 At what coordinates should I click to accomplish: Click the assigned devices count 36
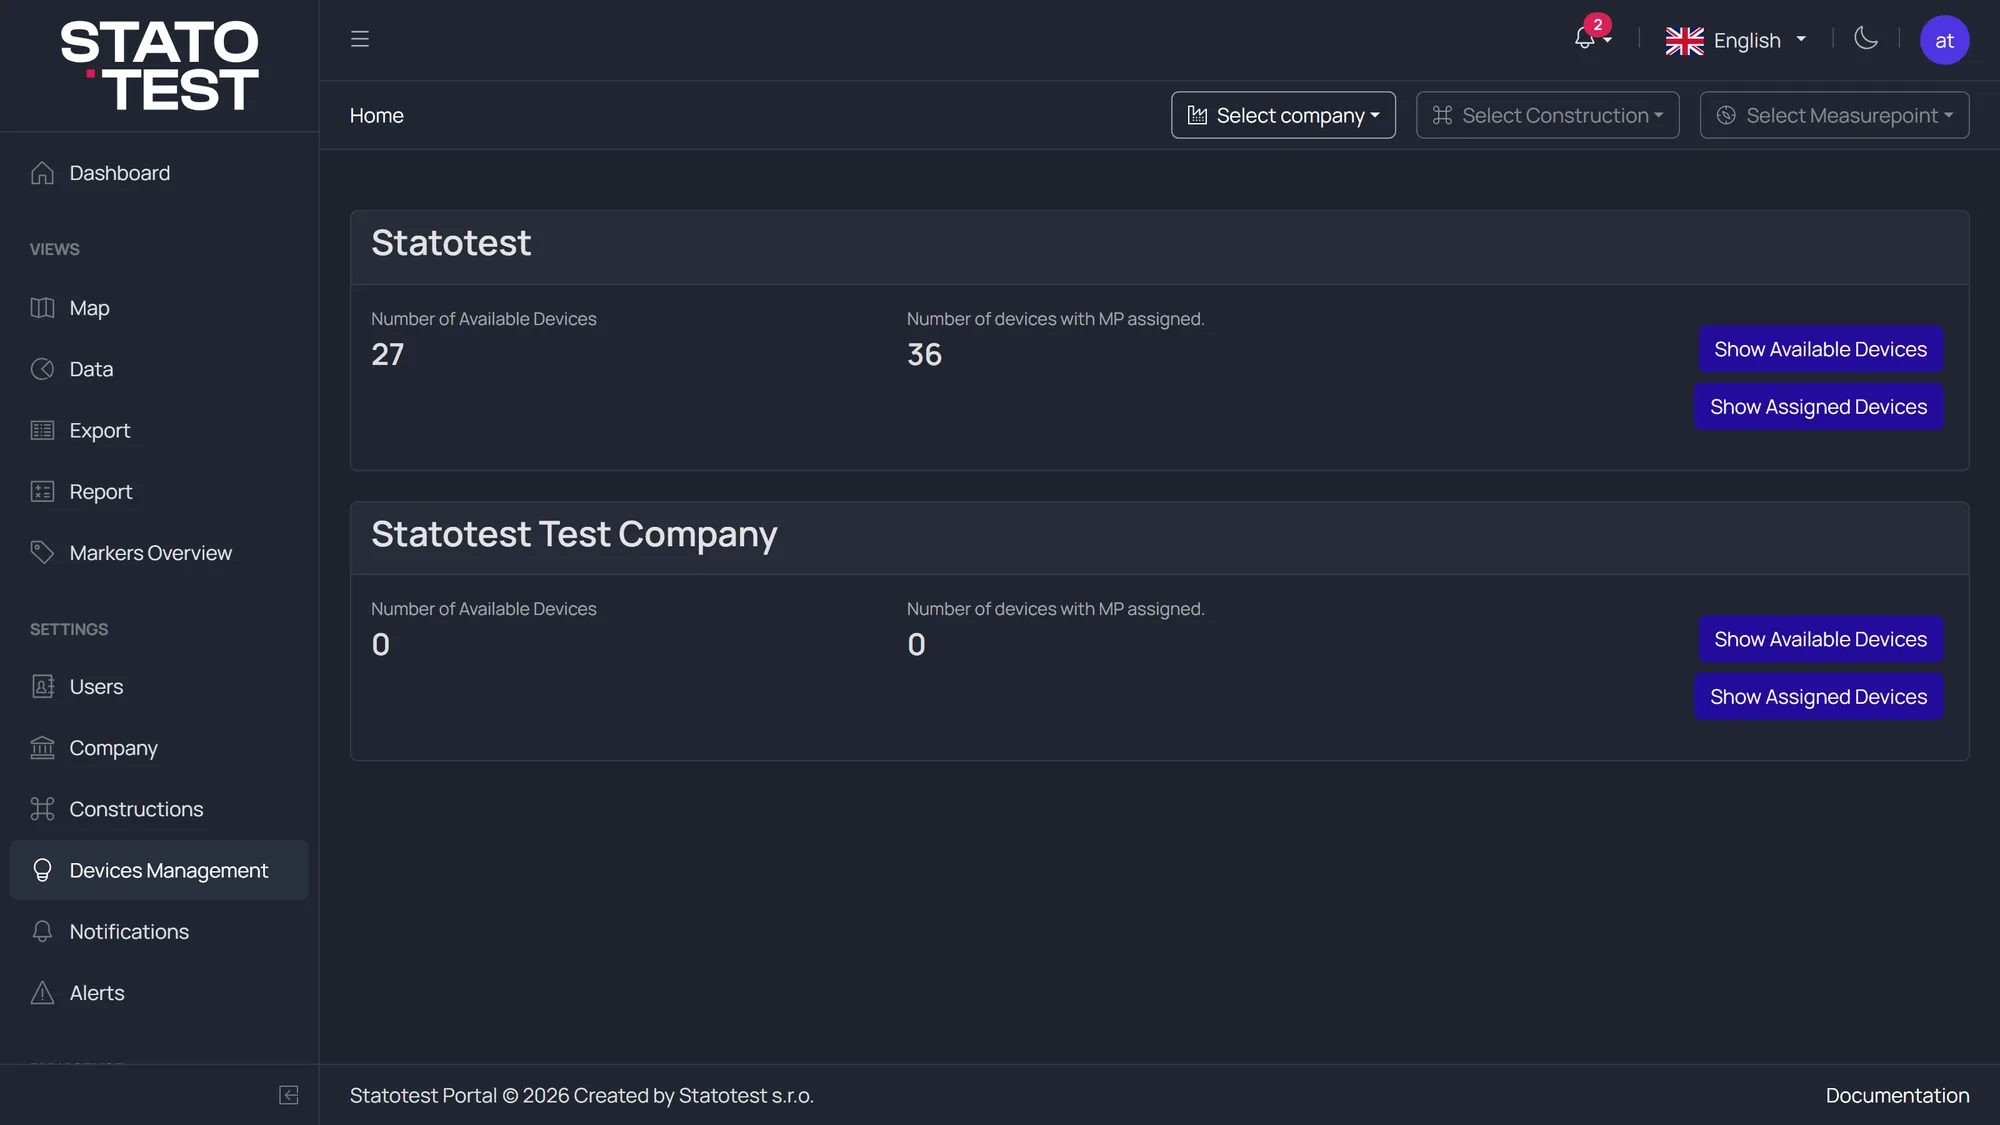tap(924, 354)
